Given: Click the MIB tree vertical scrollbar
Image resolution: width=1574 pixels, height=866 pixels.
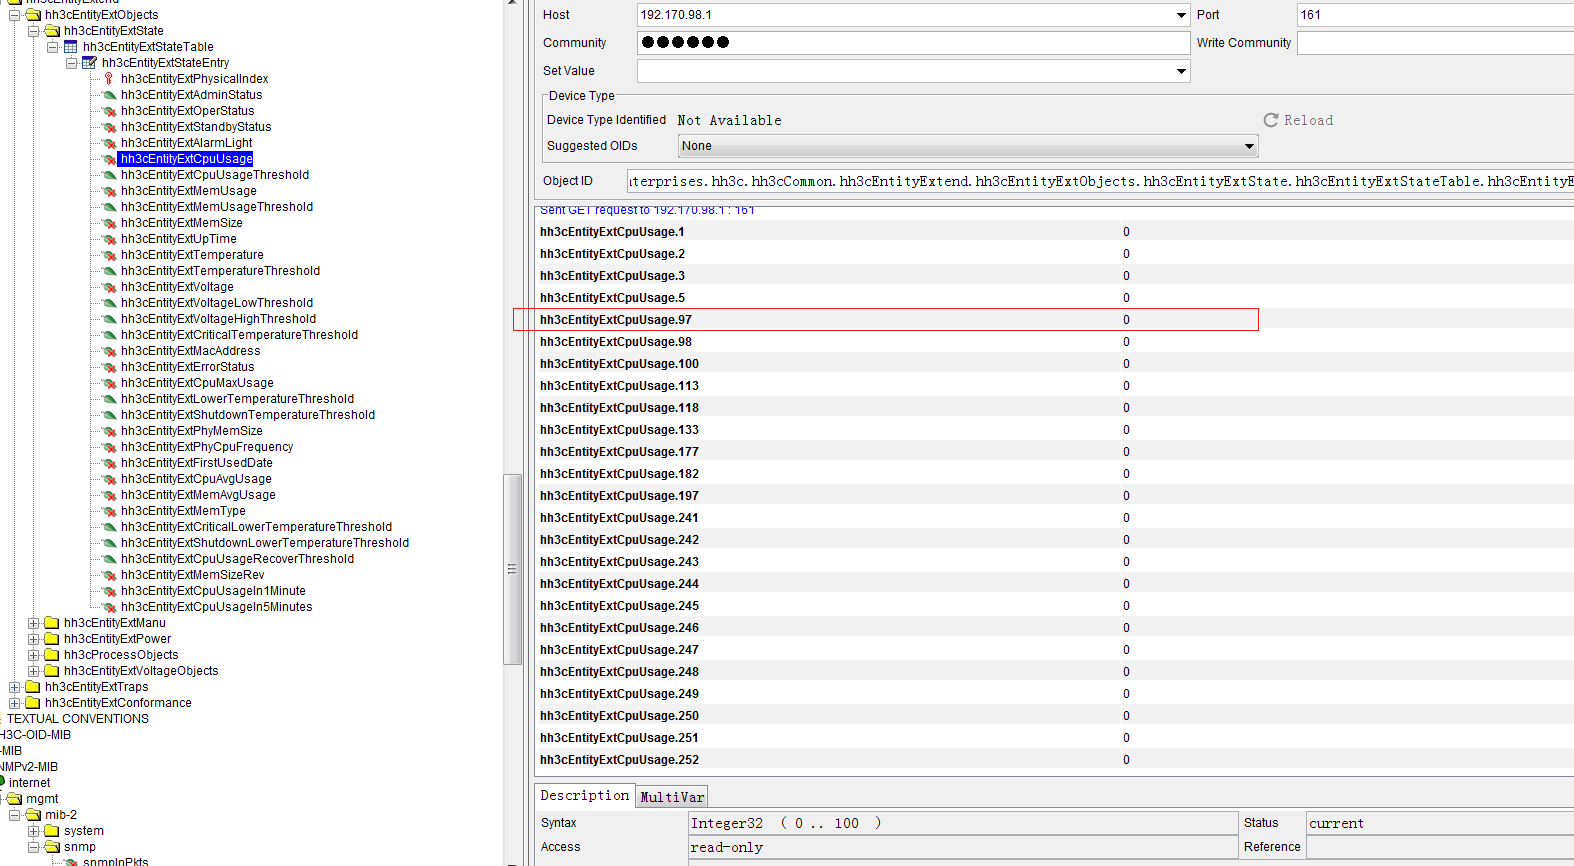Looking at the screenshot, I should [x=512, y=569].
